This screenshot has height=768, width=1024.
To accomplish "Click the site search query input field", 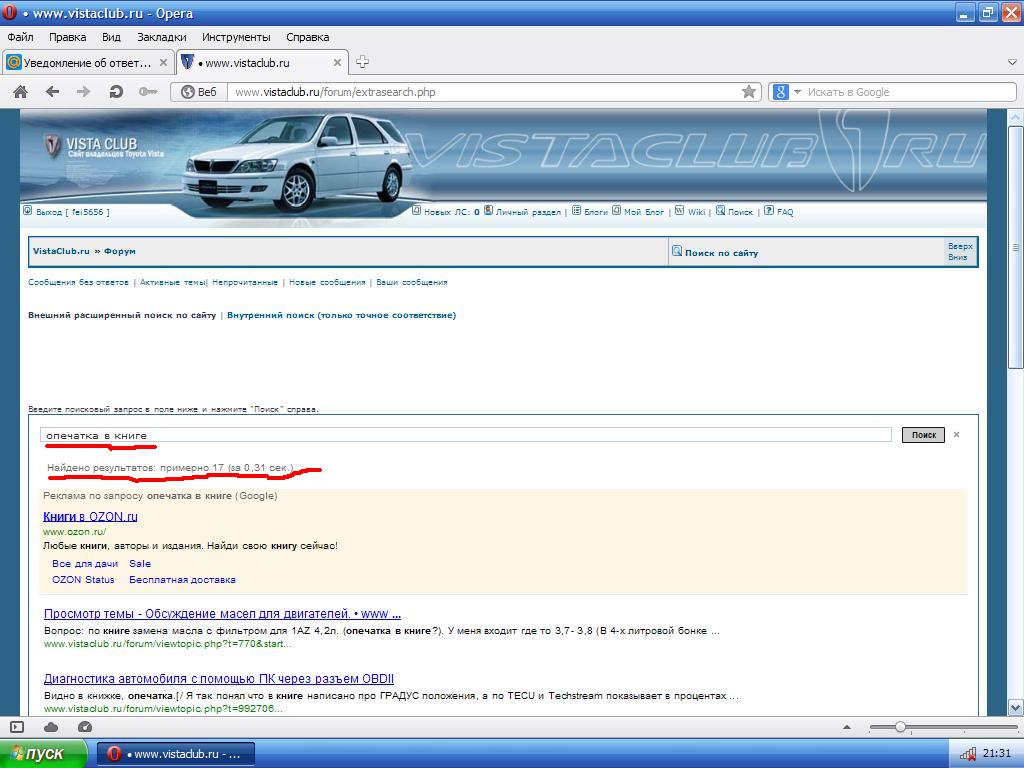I will (x=466, y=435).
